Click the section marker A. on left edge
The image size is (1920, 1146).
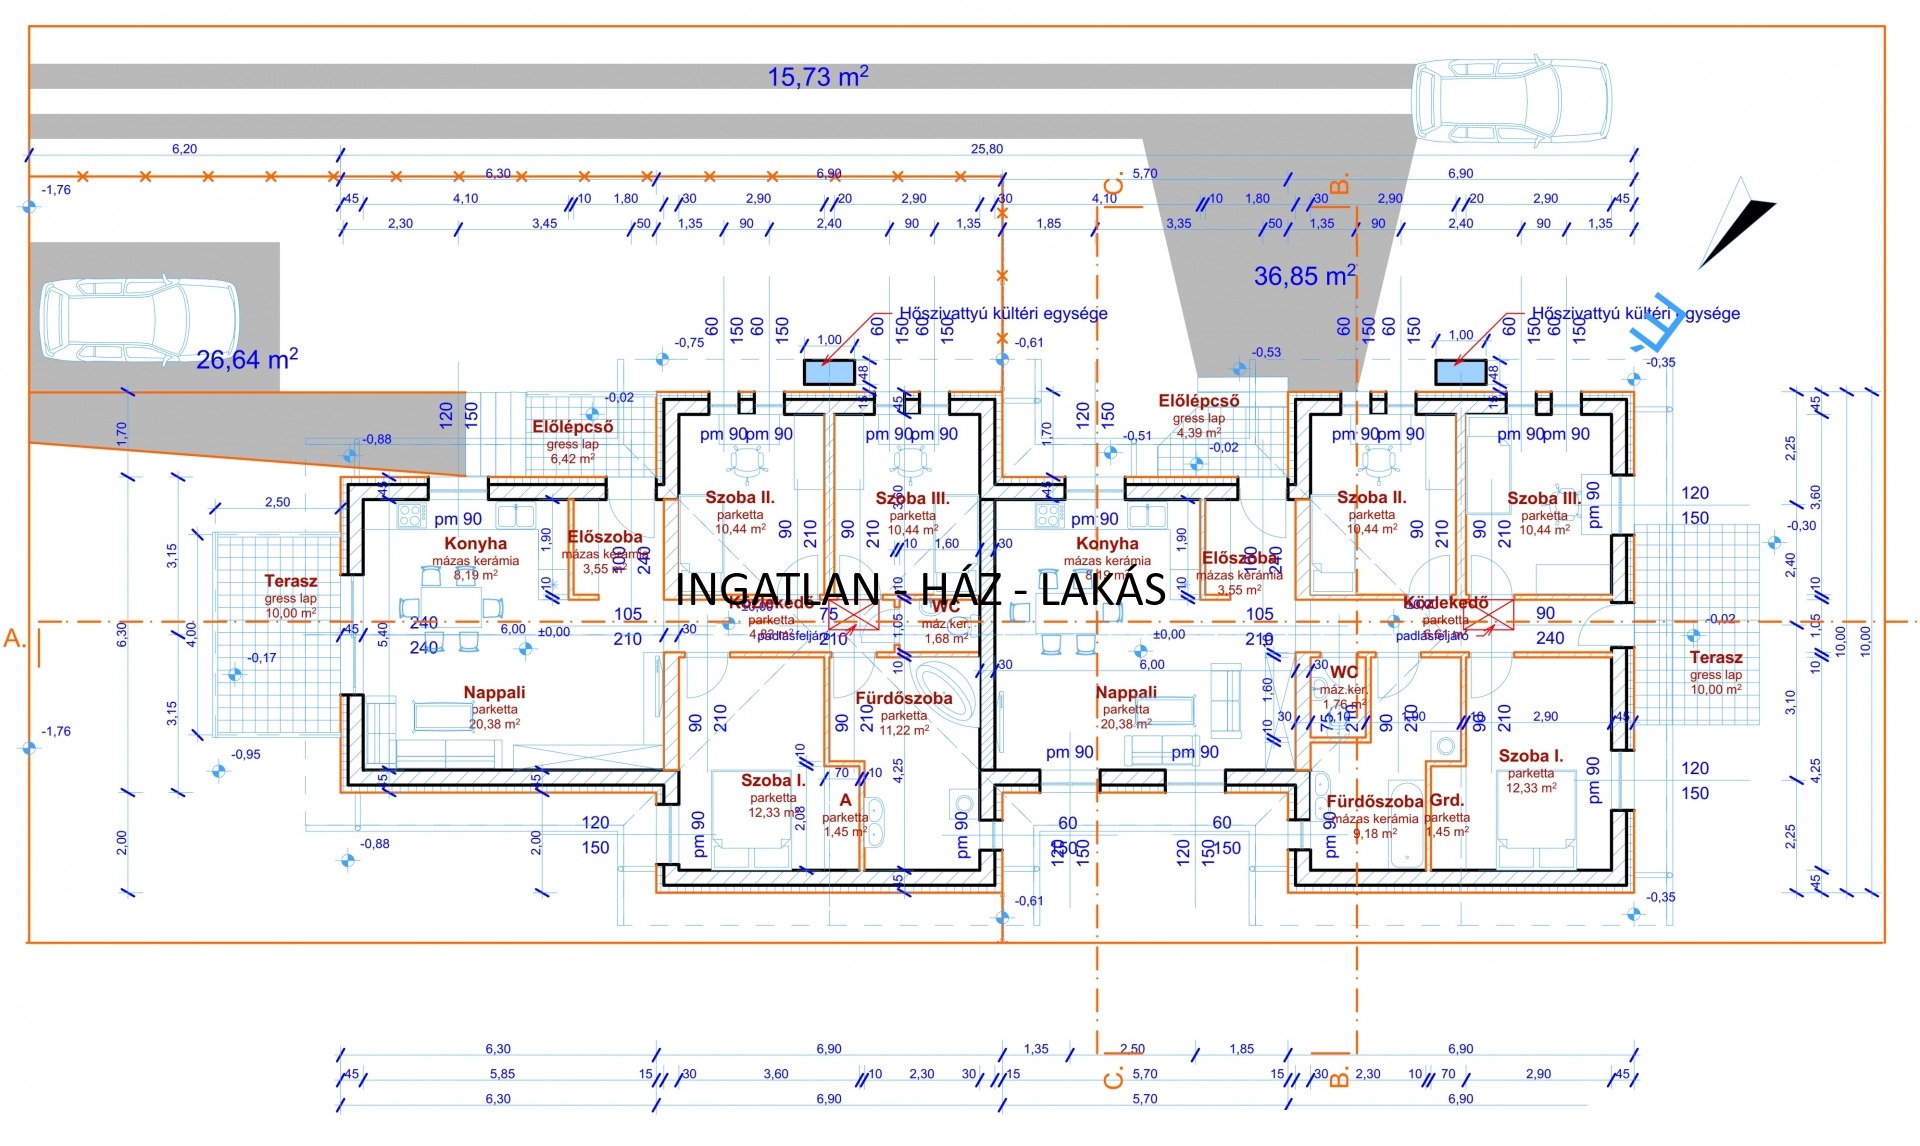15,639
